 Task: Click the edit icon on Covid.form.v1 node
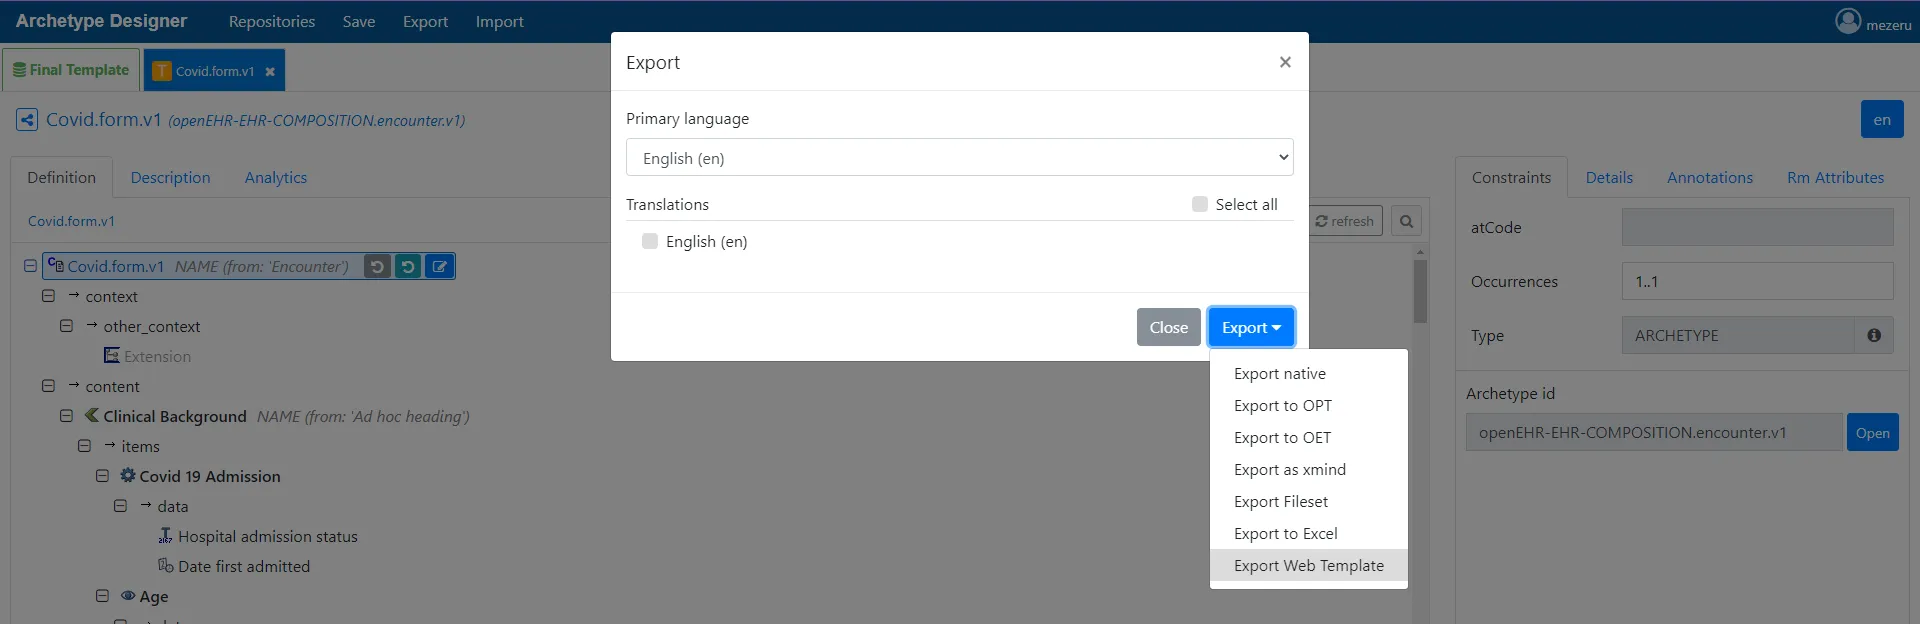(x=439, y=266)
